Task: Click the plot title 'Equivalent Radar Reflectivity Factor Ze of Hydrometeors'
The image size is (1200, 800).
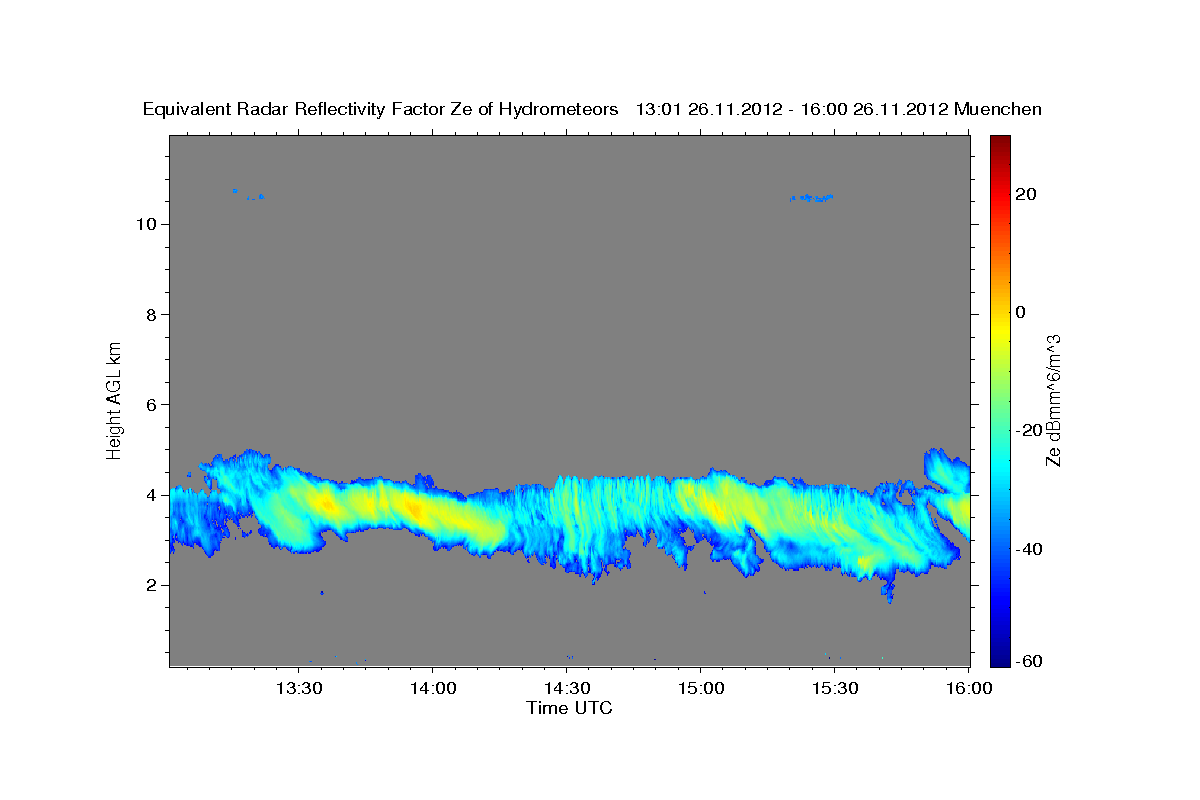Action: click(x=381, y=109)
